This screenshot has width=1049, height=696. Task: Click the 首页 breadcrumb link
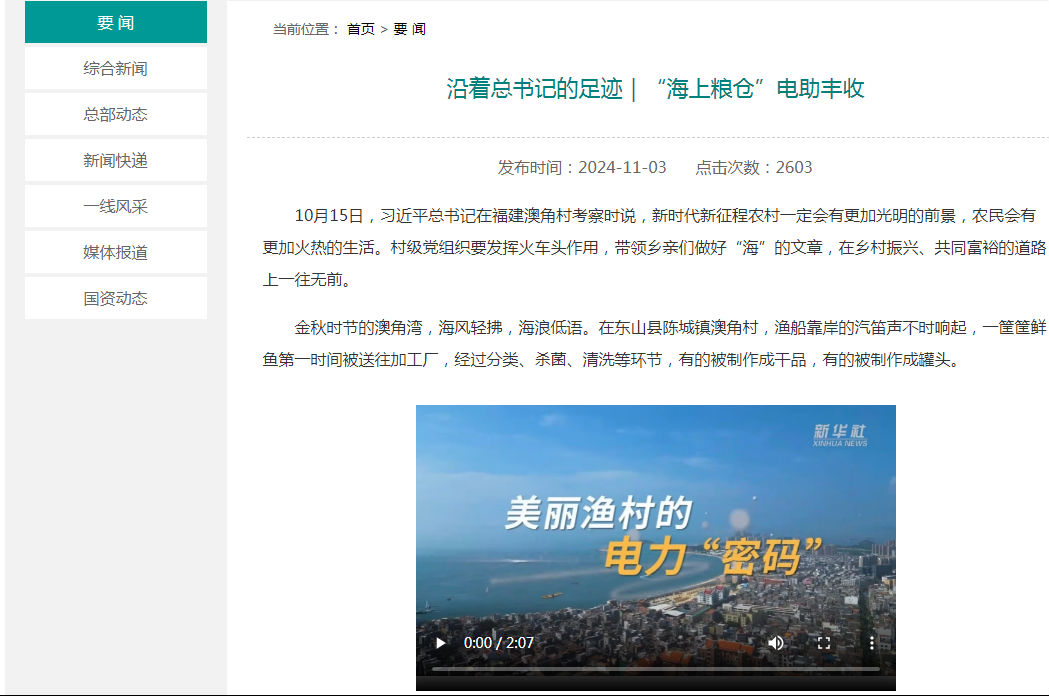coord(361,29)
